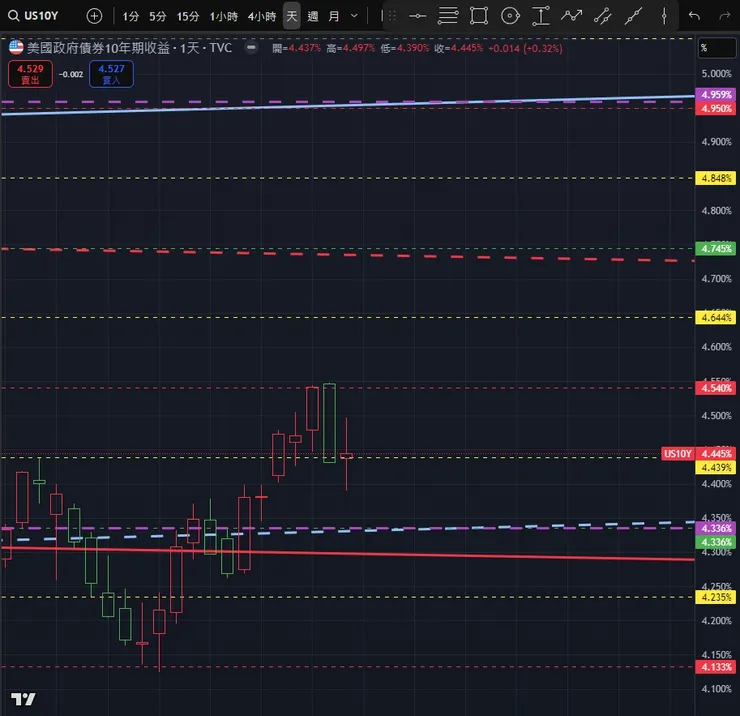Viewport: 740px width, 716px height.
Task: Select the 週 weekly timeframe
Action: (x=312, y=17)
